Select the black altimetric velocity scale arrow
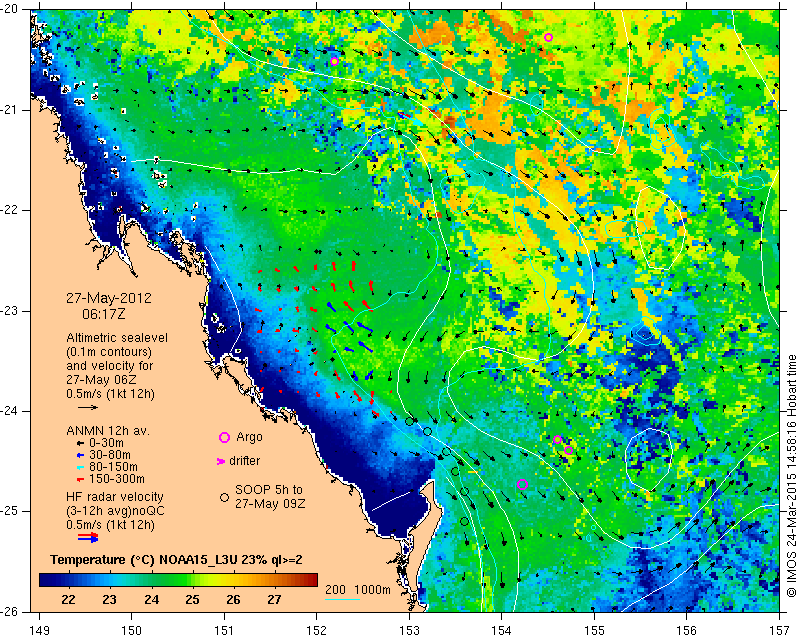This screenshot has width=800, height=640. click(88, 407)
